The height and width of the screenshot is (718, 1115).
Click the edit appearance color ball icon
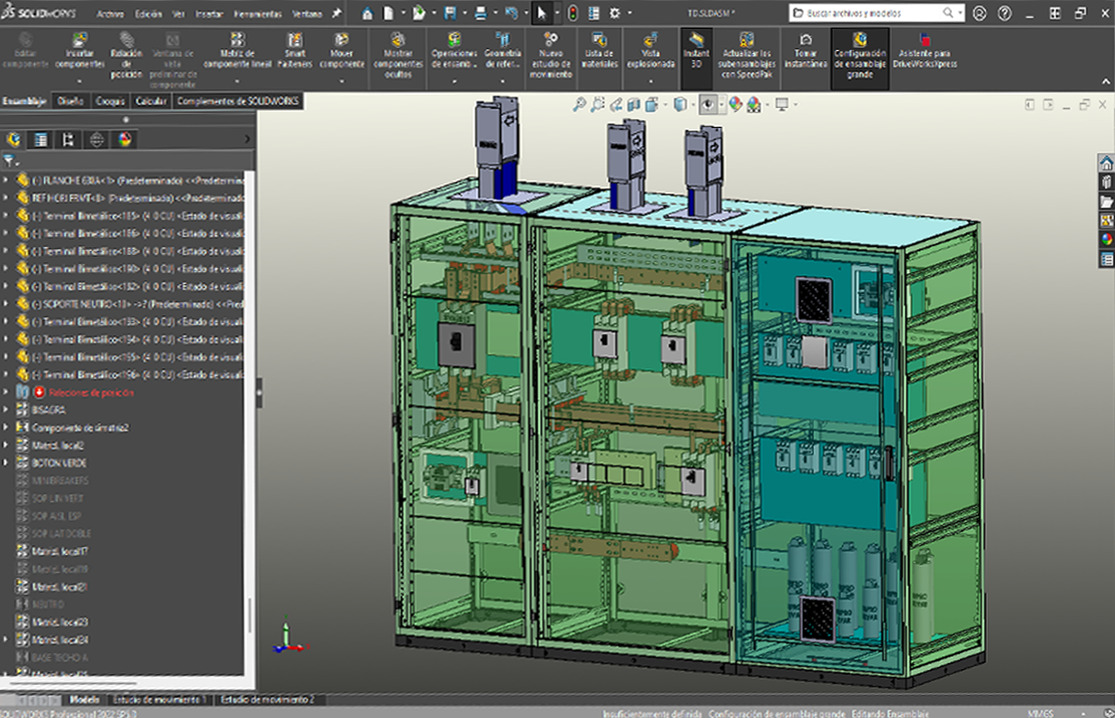(x=736, y=104)
